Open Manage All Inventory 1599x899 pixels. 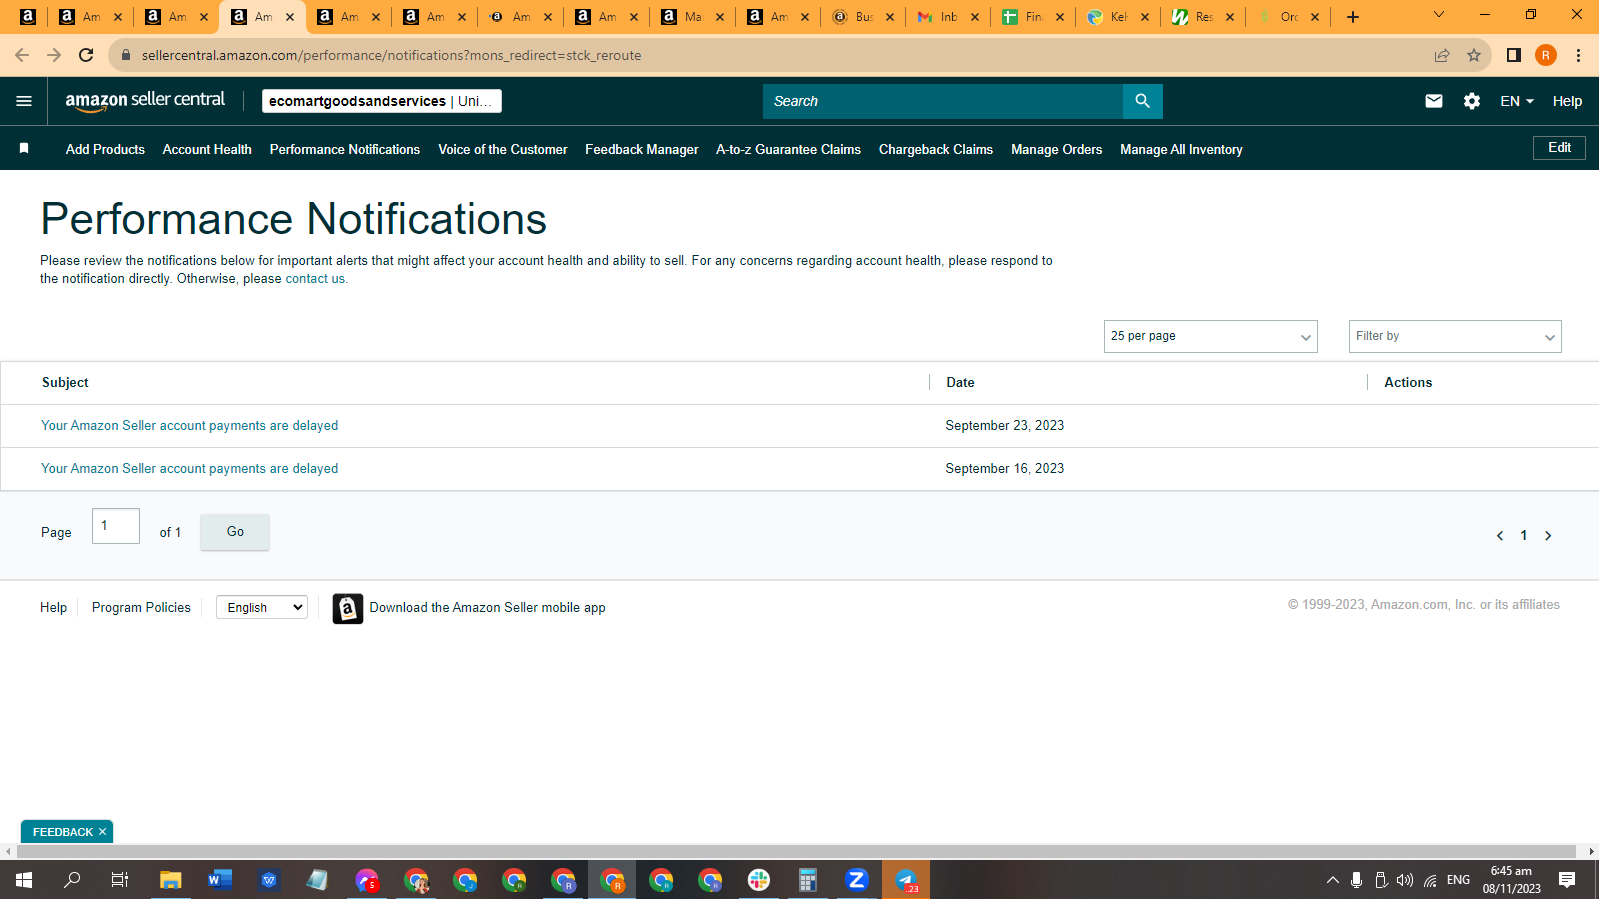coord(1181,149)
